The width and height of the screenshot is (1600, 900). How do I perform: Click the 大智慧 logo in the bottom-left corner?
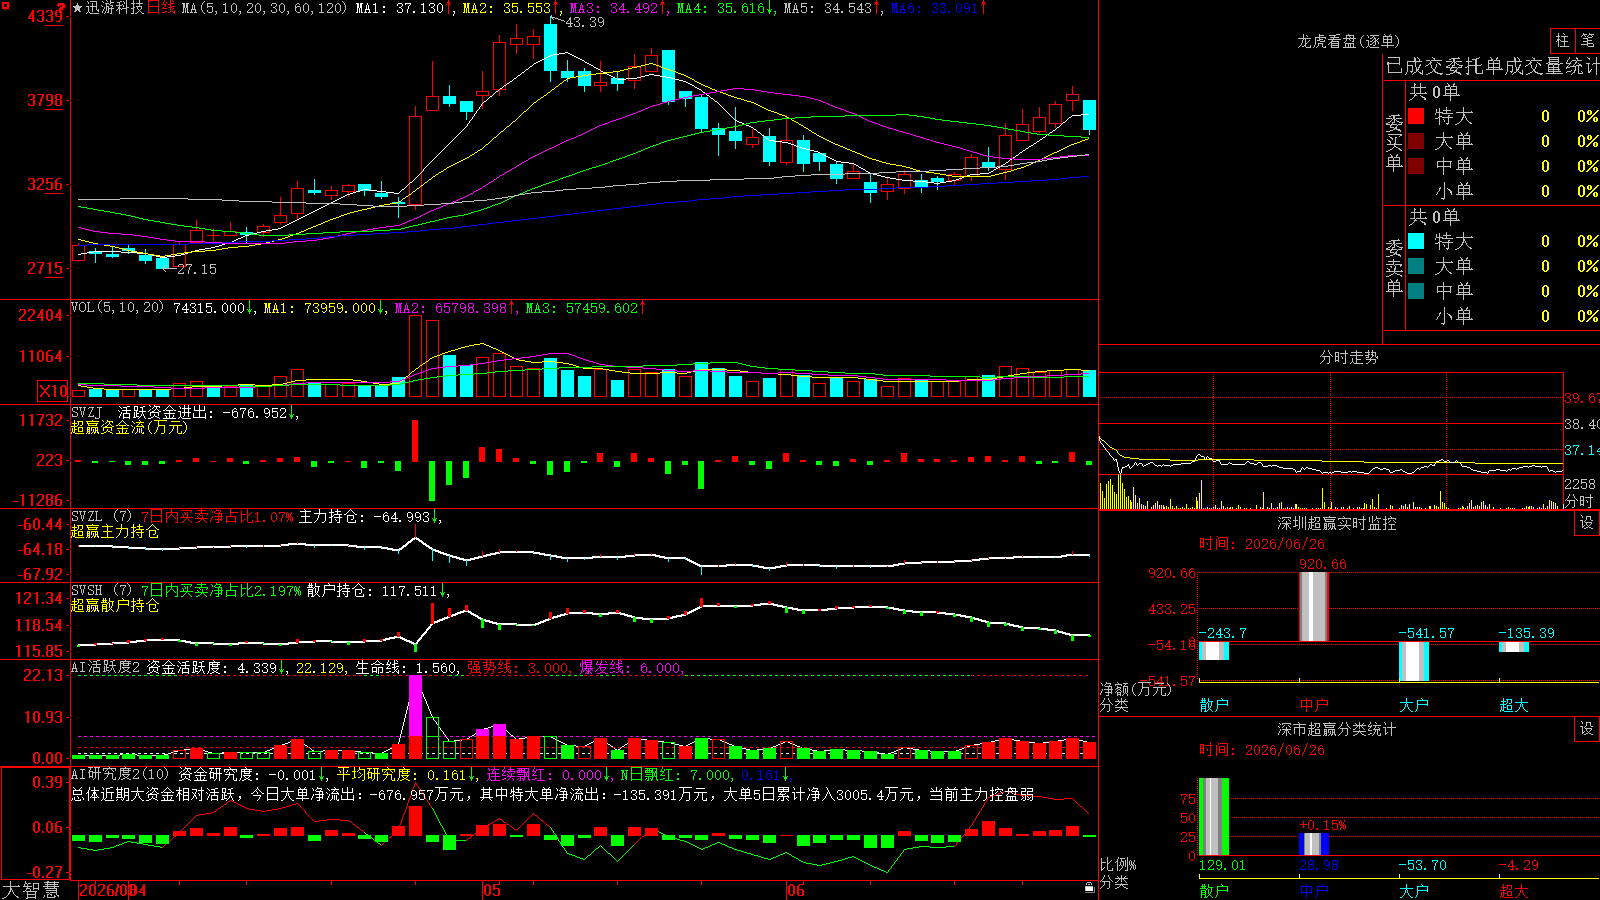tap(31, 890)
